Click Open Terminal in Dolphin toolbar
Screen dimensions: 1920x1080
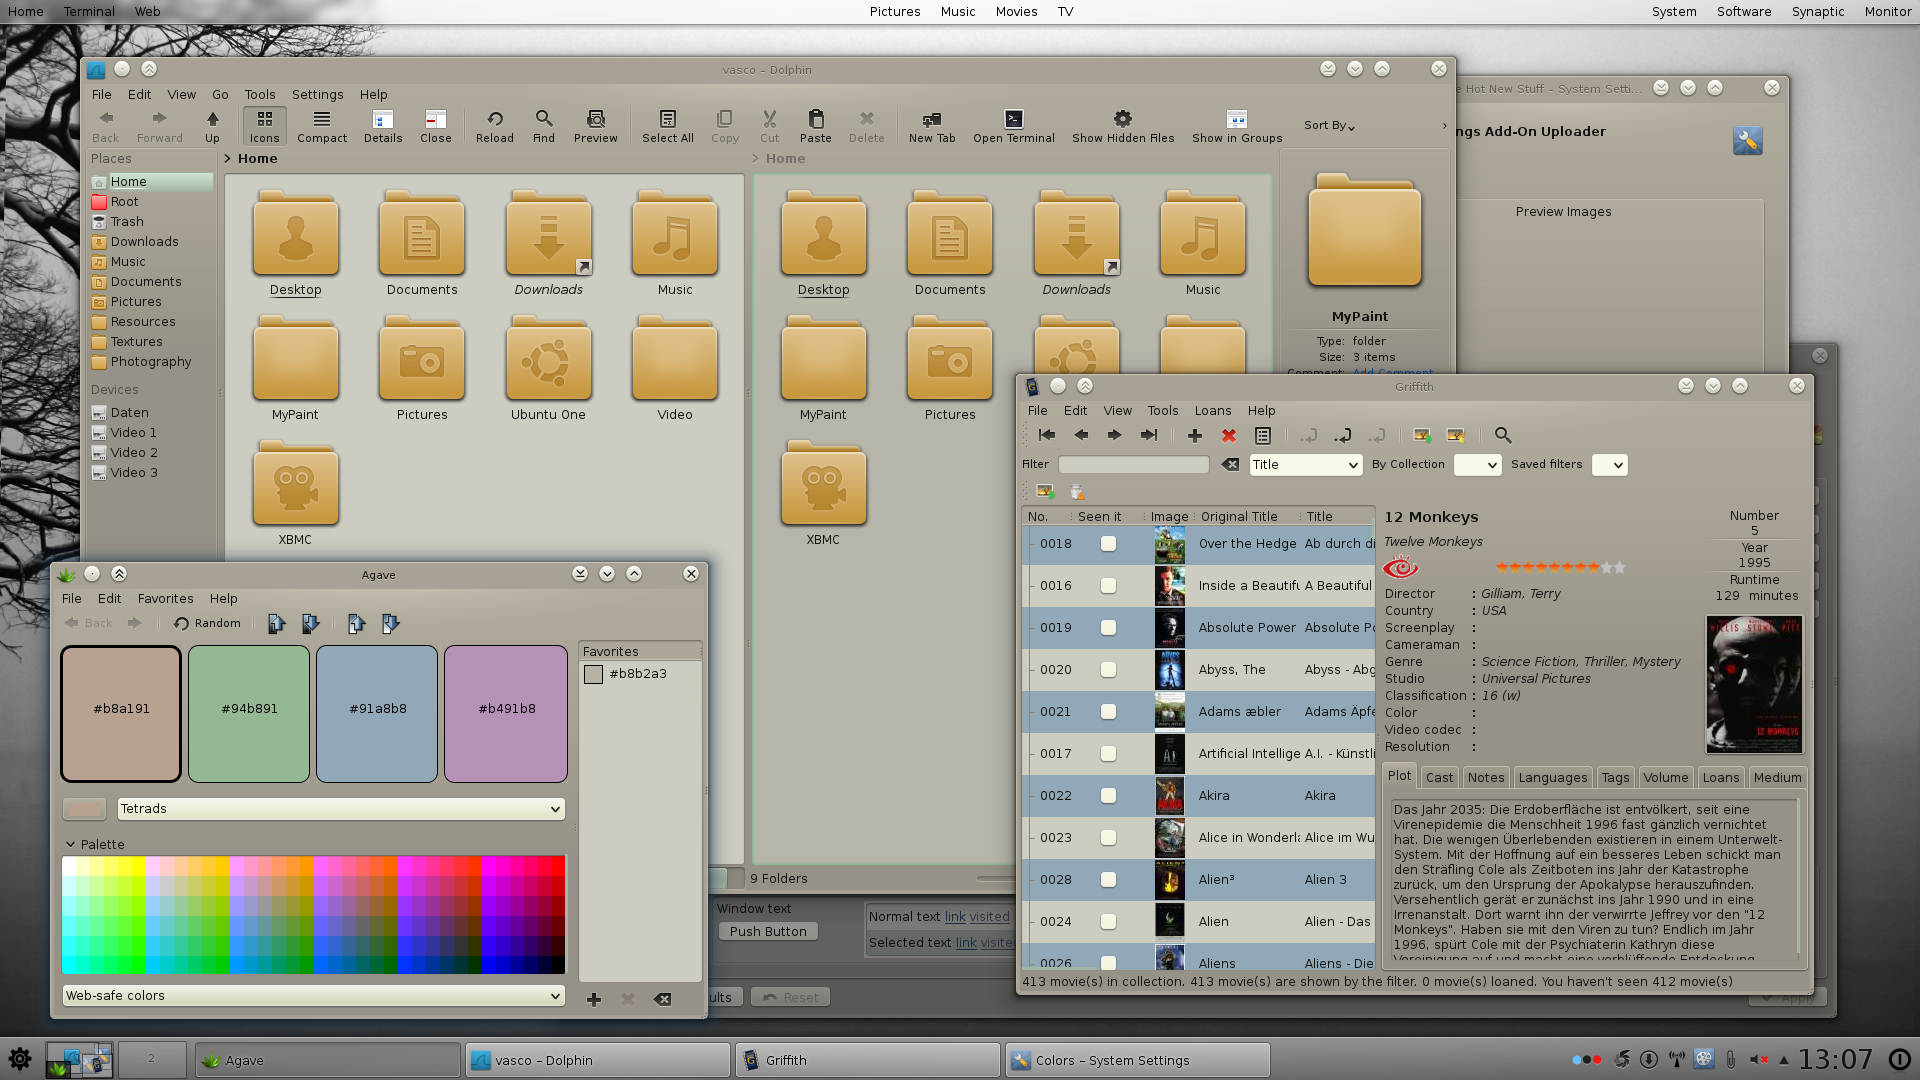tap(1014, 126)
